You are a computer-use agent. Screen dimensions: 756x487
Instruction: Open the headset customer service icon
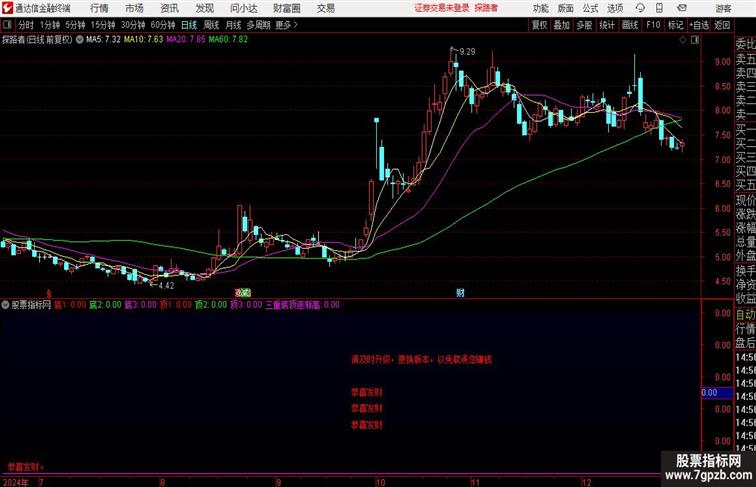pos(640,8)
